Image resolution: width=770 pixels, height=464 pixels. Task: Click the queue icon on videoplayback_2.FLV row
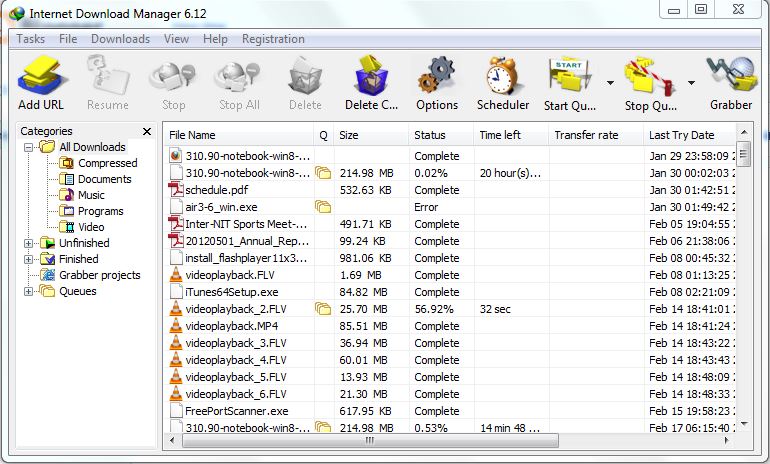click(x=323, y=308)
